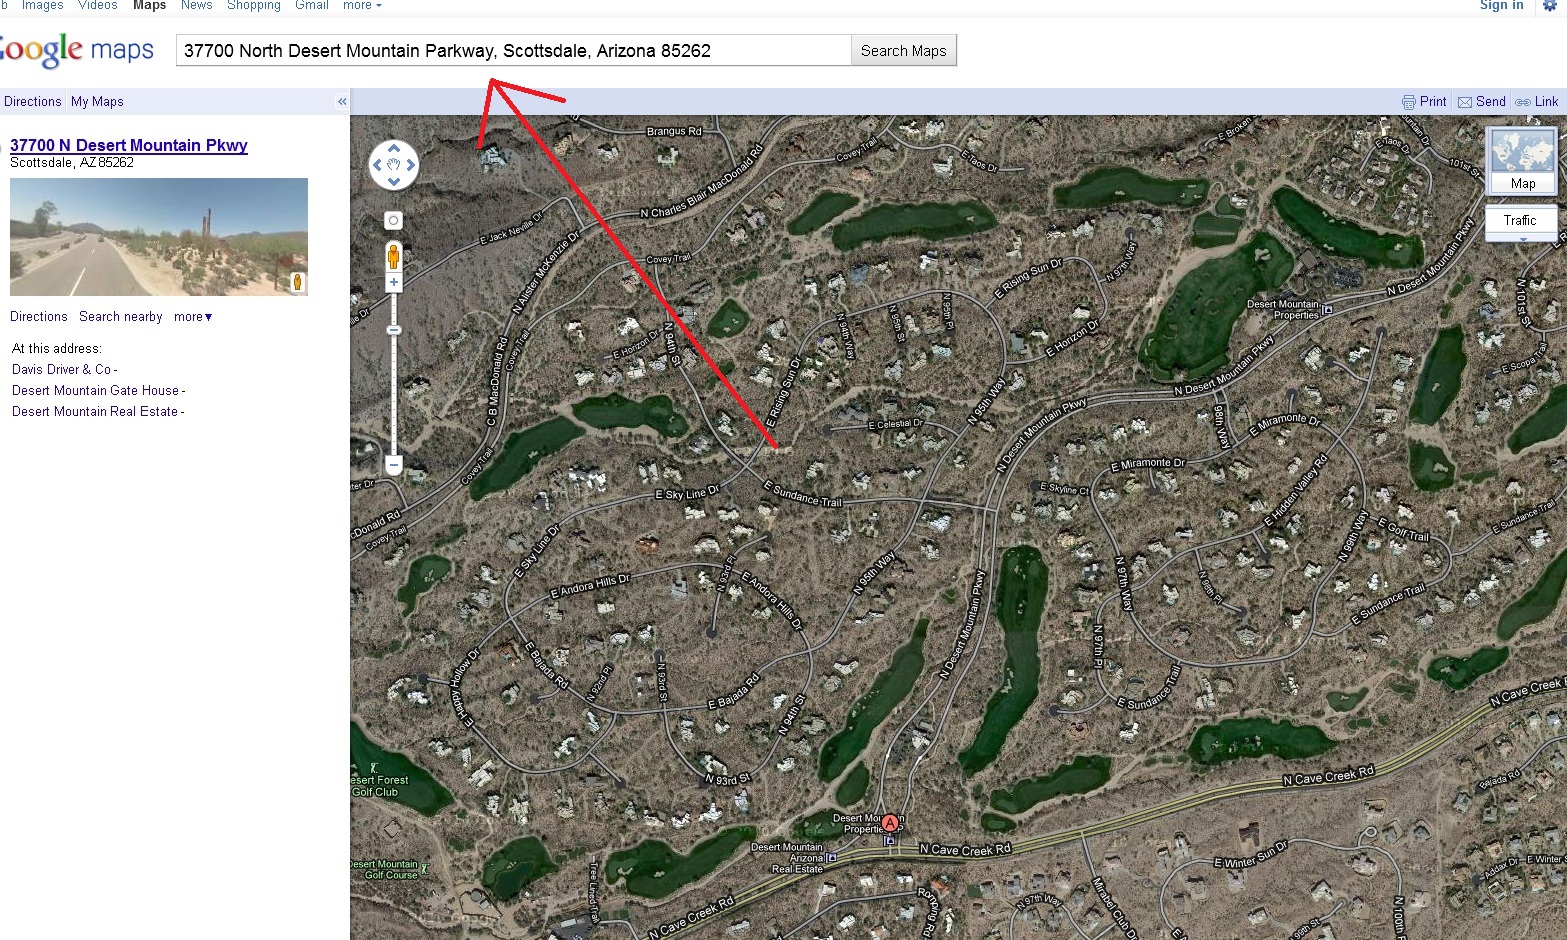The width and height of the screenshot is (1567, 940).
Task: Open 37700 N Desert Mountain Pkwy result title
Action: click(x=129, y=145)
